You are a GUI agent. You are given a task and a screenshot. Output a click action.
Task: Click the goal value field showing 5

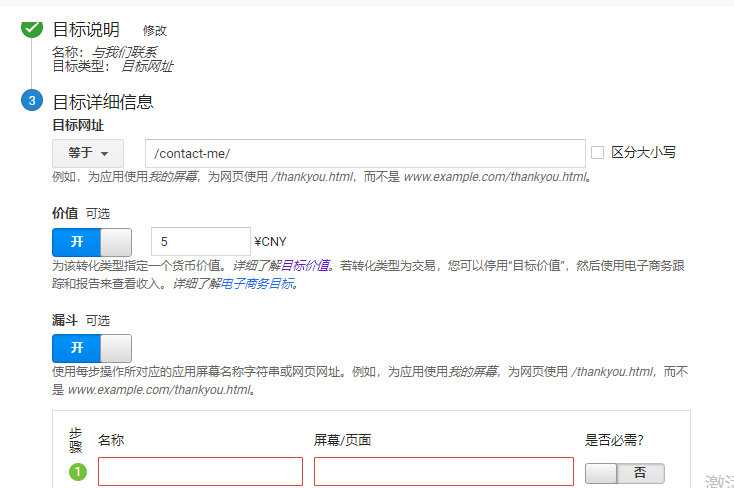click(201, 242)
